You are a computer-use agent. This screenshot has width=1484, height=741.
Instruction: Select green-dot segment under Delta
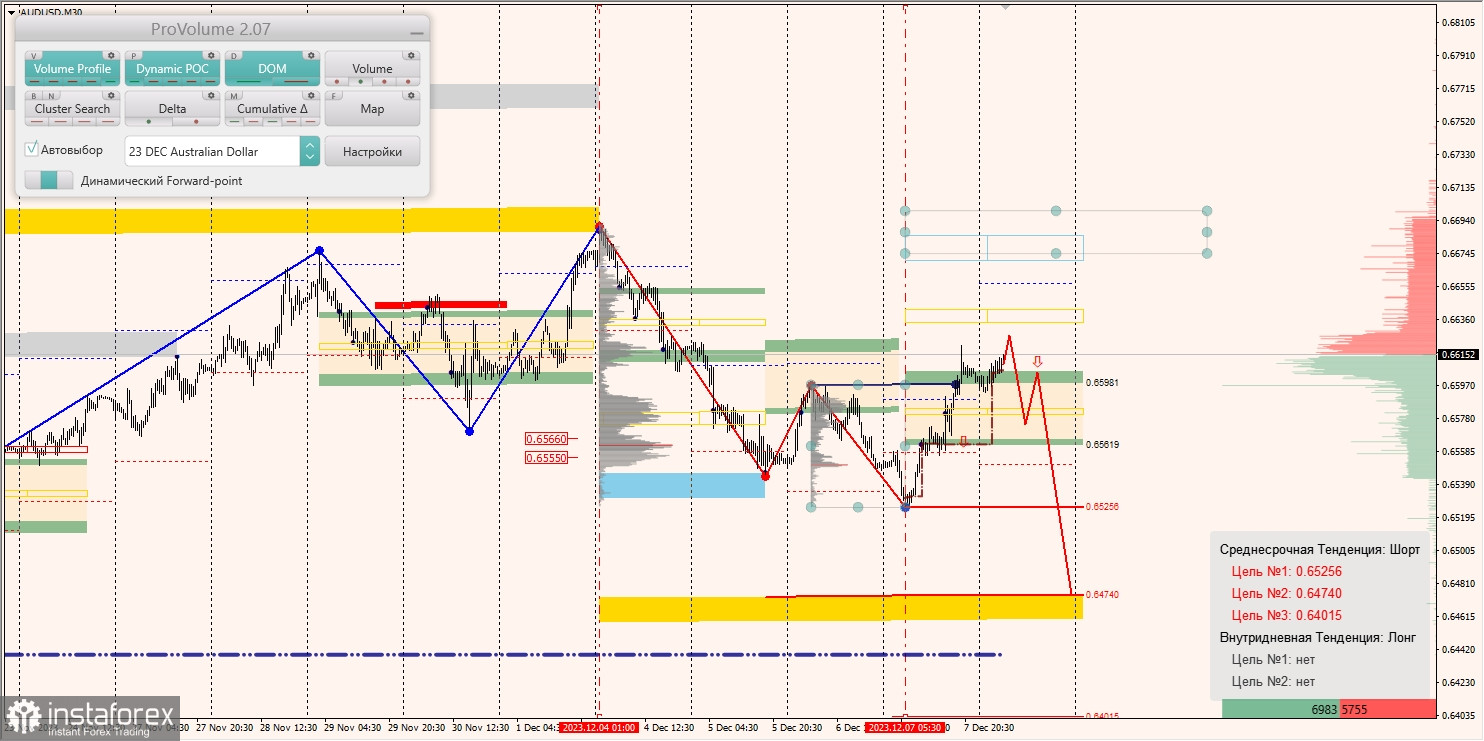(148, 121)
